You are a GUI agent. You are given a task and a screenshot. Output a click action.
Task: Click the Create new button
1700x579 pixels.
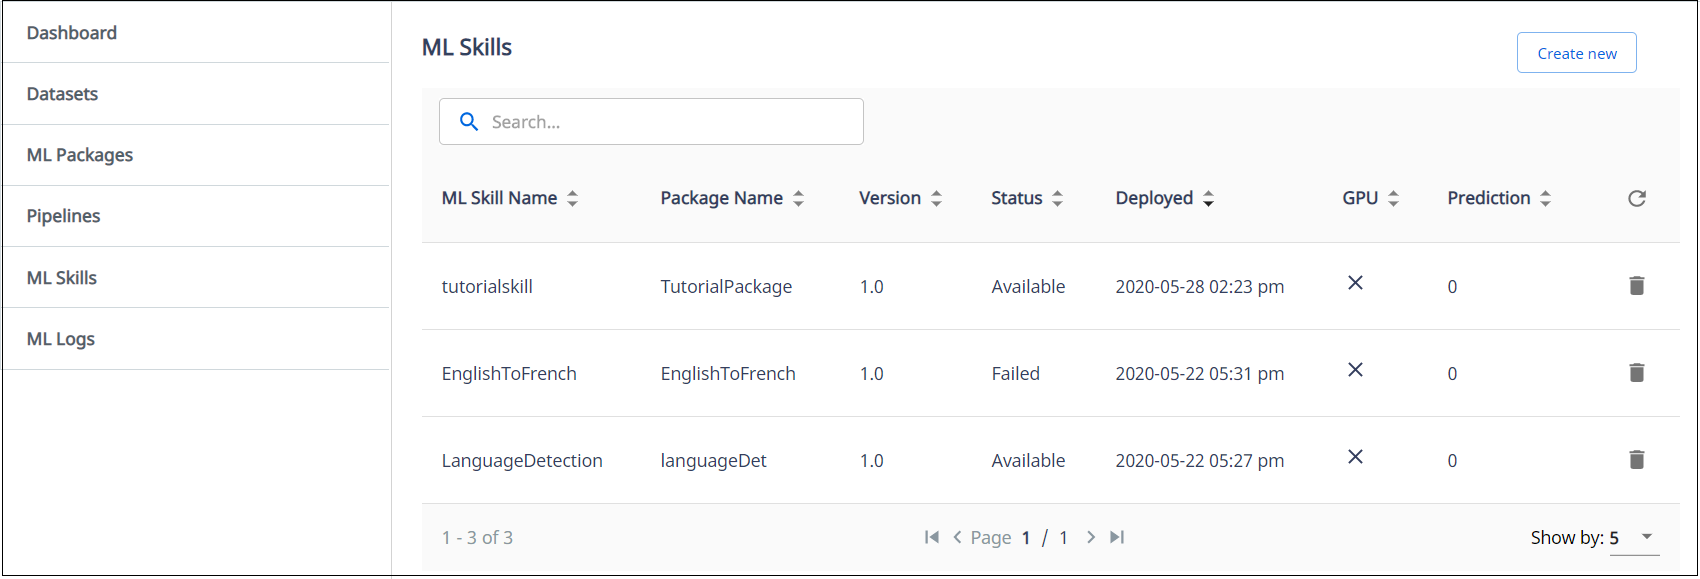(1576, 53)
